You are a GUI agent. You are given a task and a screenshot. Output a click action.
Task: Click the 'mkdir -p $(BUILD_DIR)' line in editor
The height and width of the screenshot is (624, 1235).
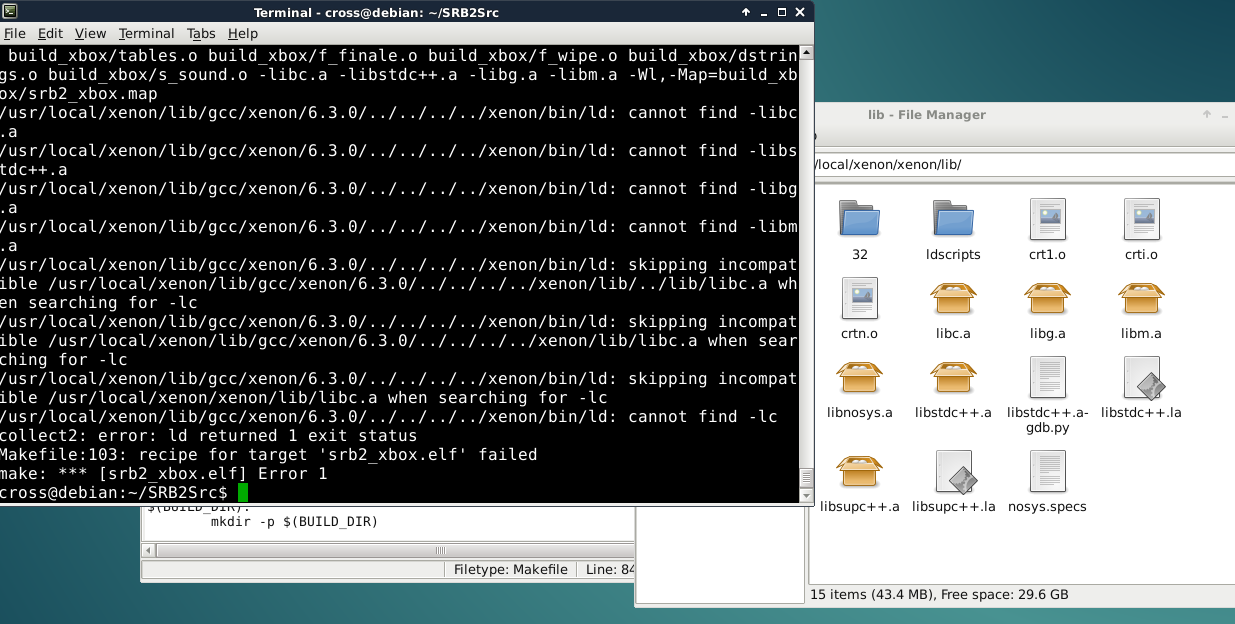(294, 522)
